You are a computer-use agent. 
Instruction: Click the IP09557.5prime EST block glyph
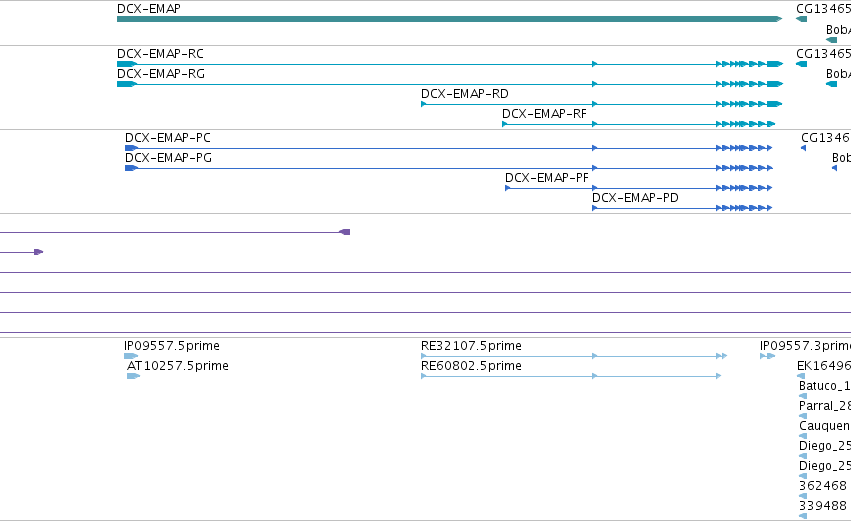pyautogui.click(x=131, y=356)
